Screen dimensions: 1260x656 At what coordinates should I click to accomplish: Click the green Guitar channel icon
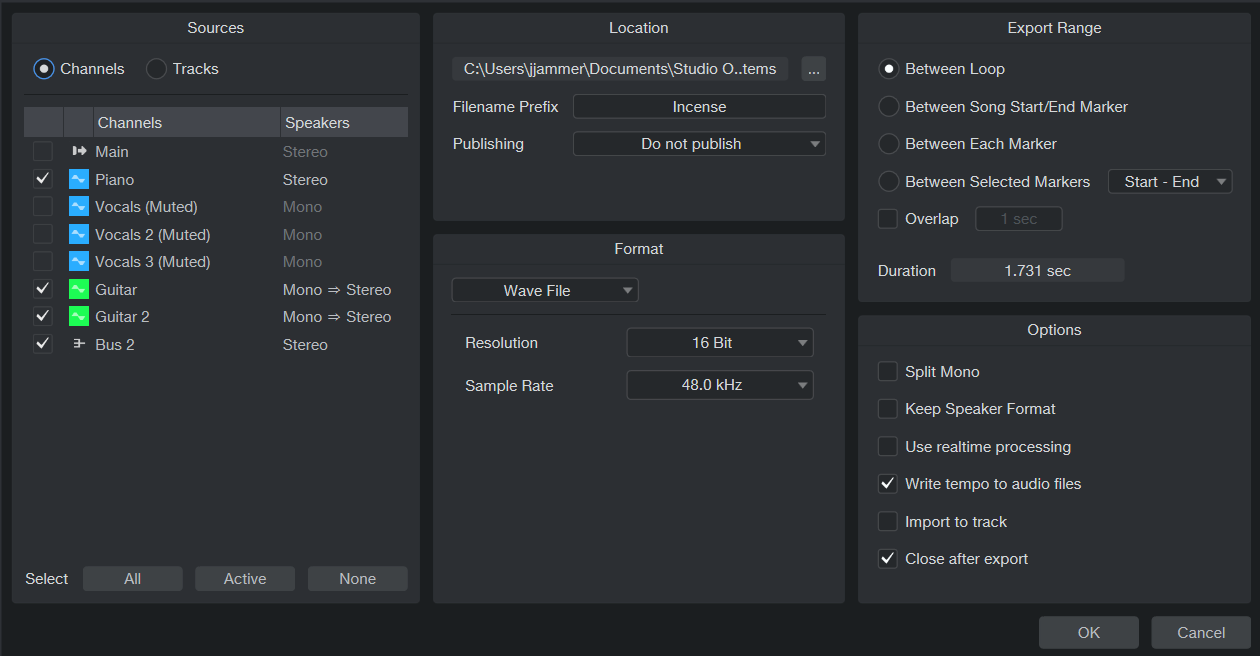coord(79,289)
